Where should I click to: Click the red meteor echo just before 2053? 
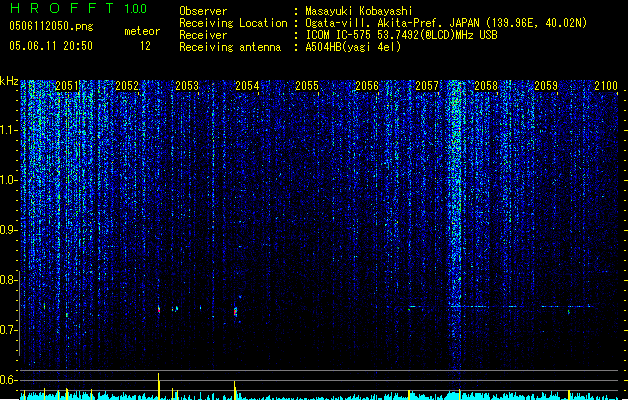159,310
